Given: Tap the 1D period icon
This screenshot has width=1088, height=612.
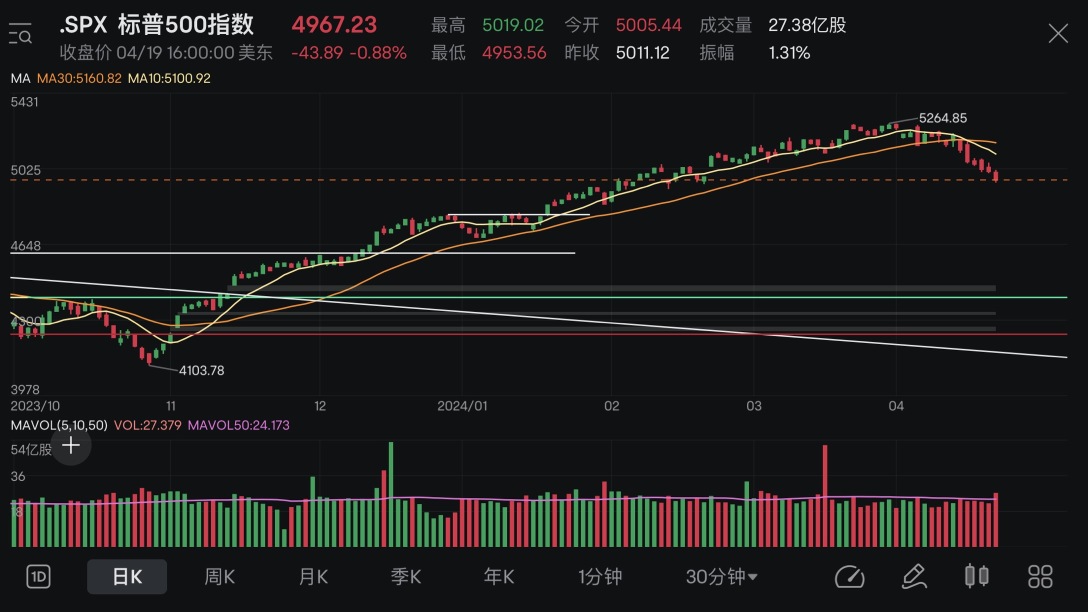Looking at the screenshot, I should click(38, 577).
